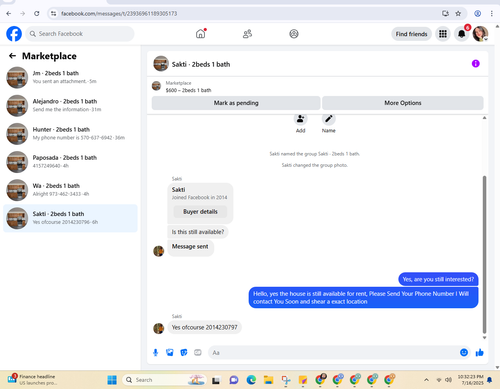Screen dimensions: 500x389
Task: Select the Sakti - 2beds 1 bath conversation
Action: coord(70,218)
